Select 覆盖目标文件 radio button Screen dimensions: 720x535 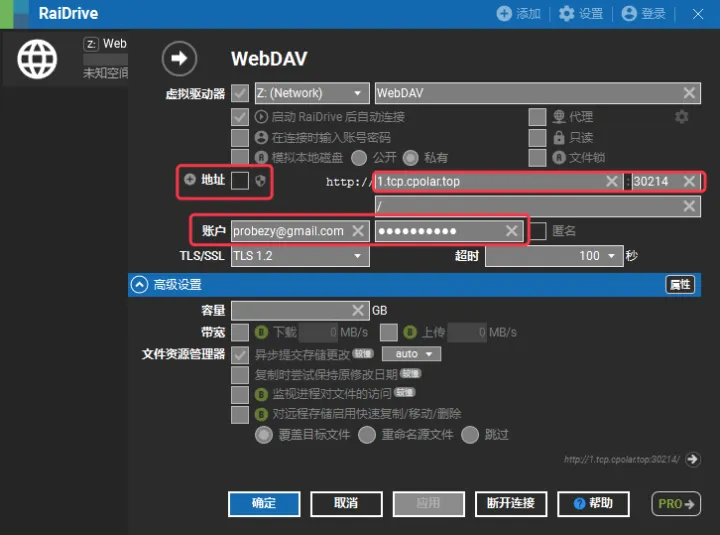coord(264,434)
